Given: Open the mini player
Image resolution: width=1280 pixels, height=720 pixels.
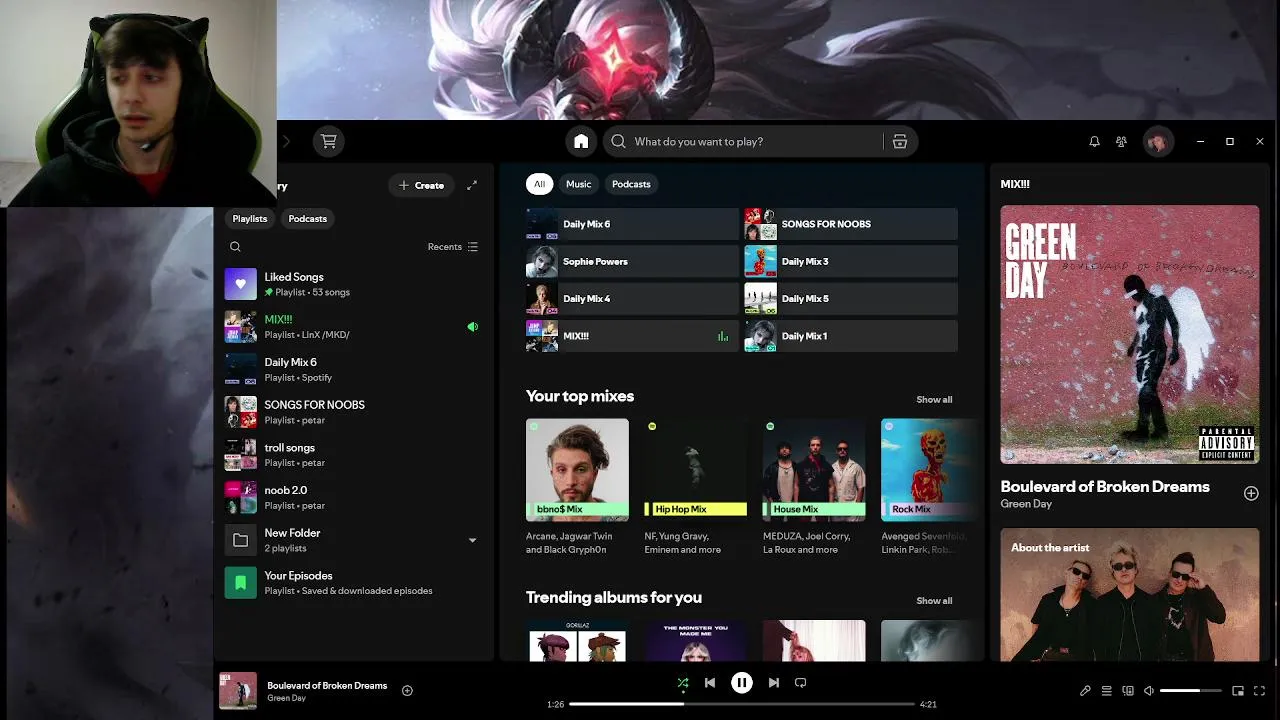Looking at the screenshot, I should coord(1238,691).
